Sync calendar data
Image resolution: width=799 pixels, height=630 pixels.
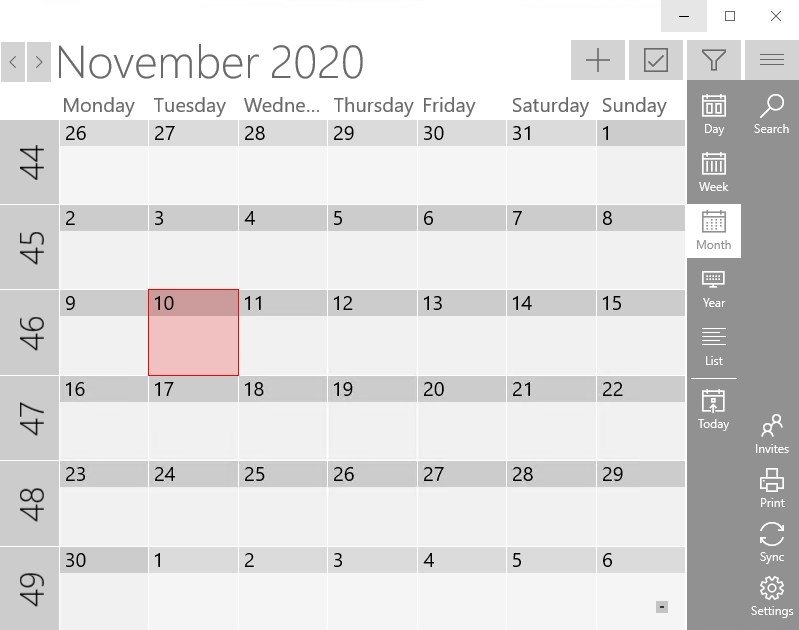[x=771, y=542]
